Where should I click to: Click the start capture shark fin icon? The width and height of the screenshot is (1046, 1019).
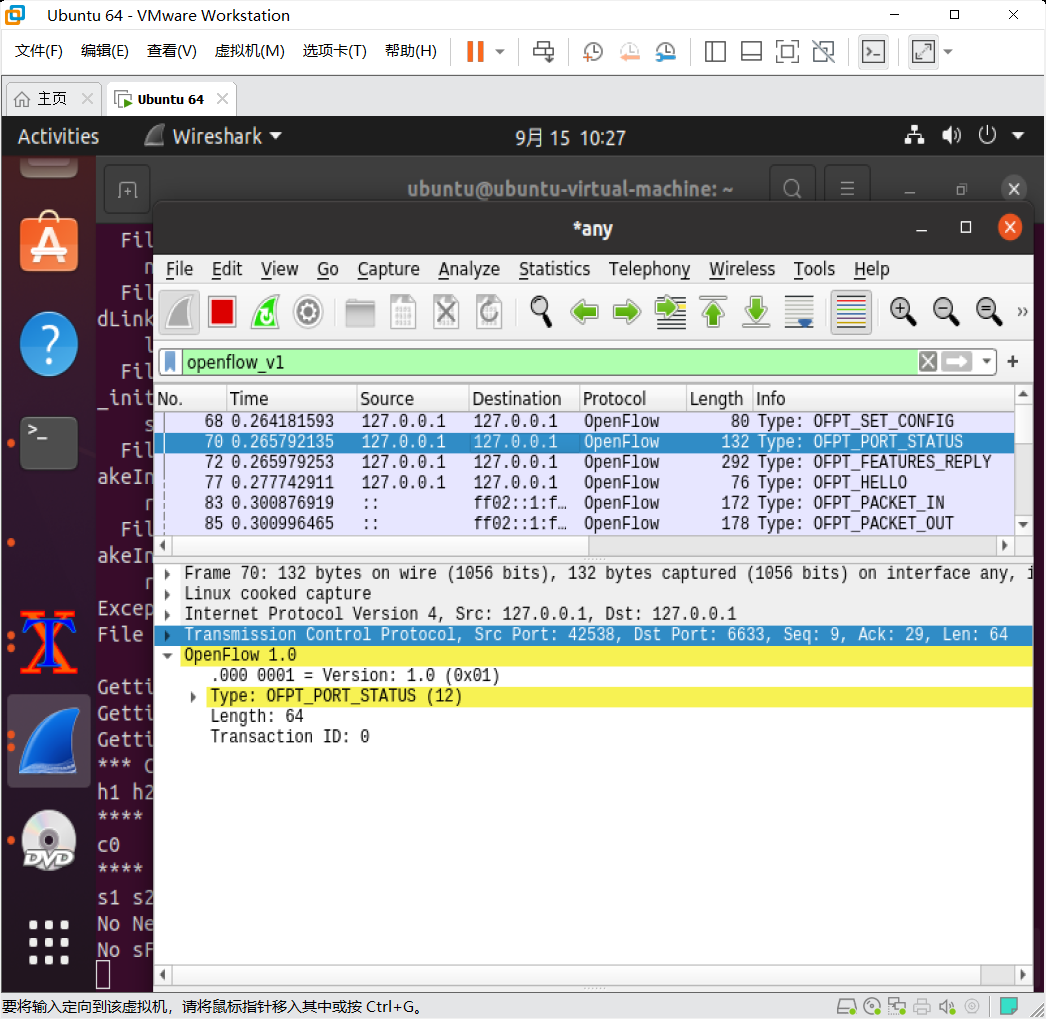tap(179, 312)
